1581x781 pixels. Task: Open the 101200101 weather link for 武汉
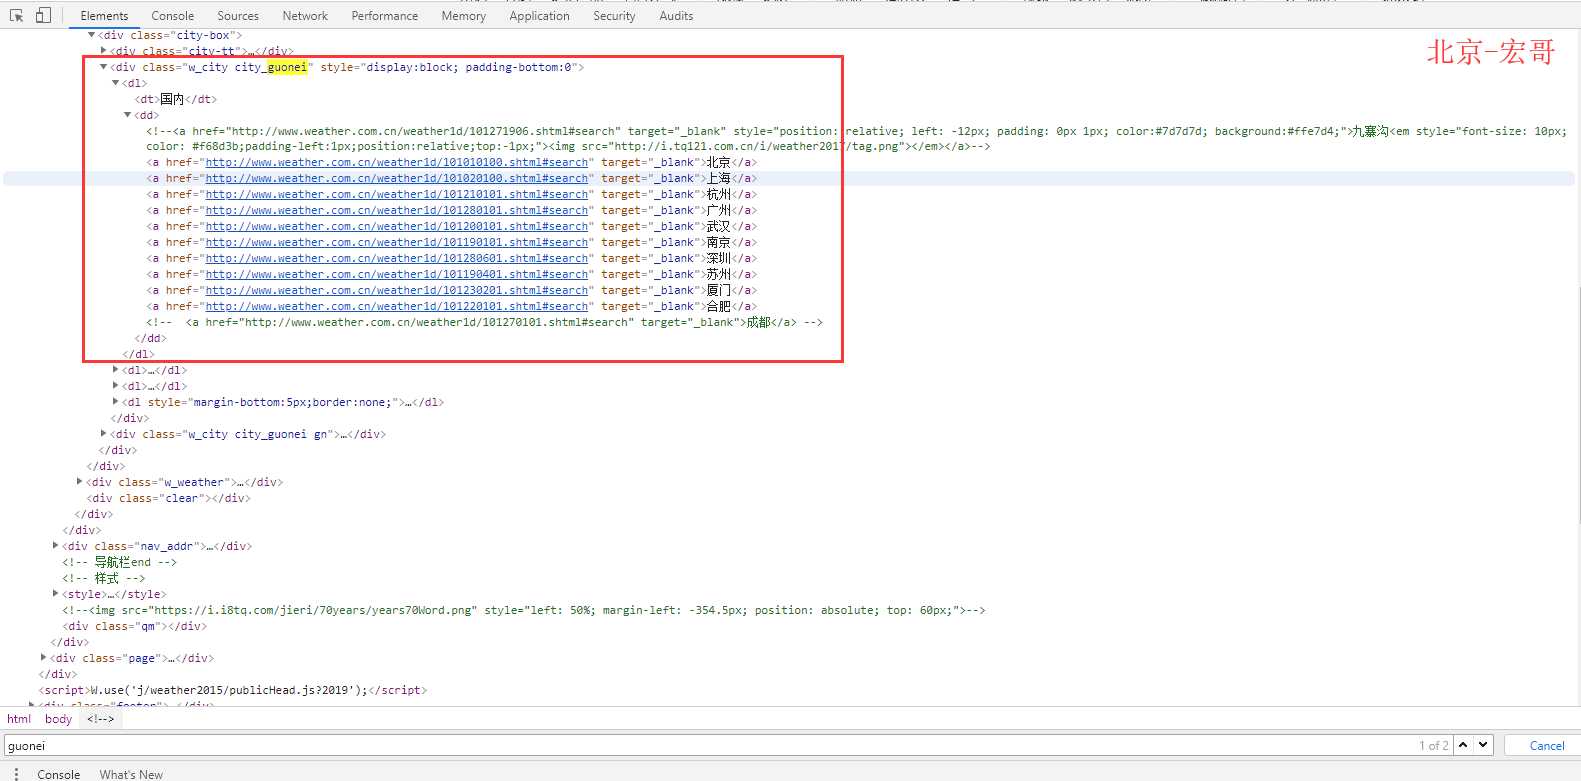click(x=397, y=227)
